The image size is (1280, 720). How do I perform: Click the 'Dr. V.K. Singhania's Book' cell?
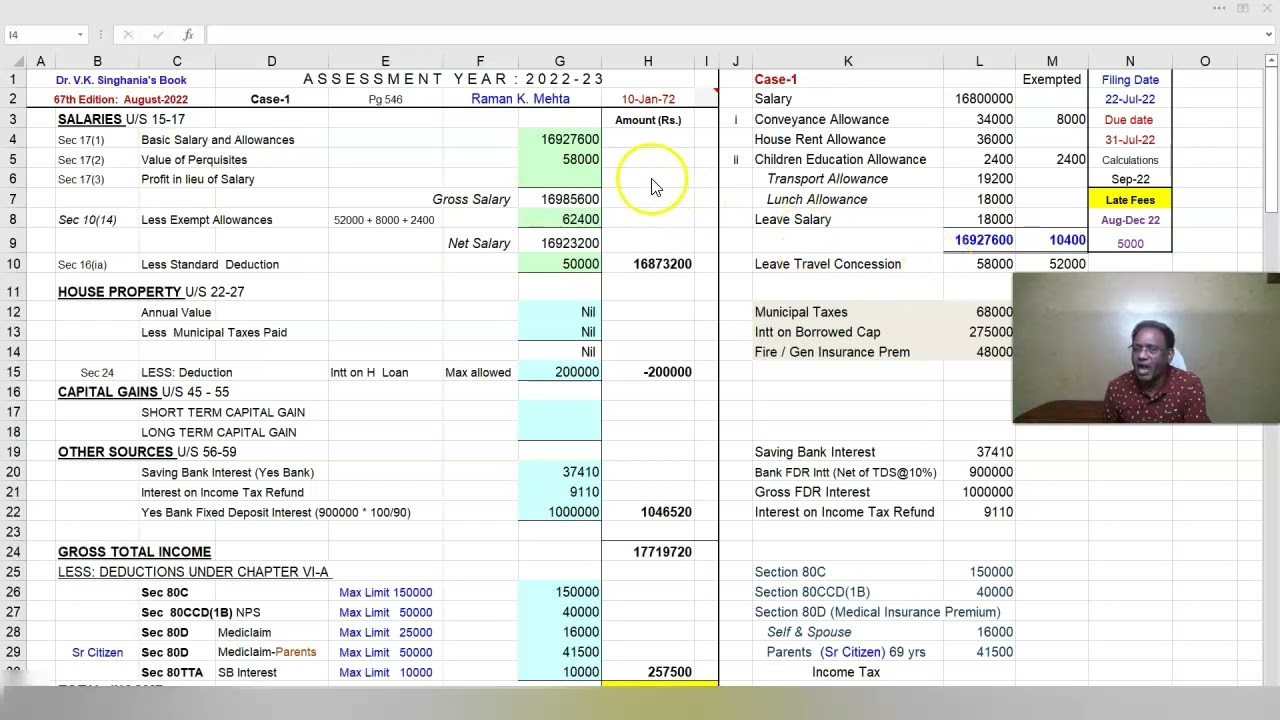point(121,80)
